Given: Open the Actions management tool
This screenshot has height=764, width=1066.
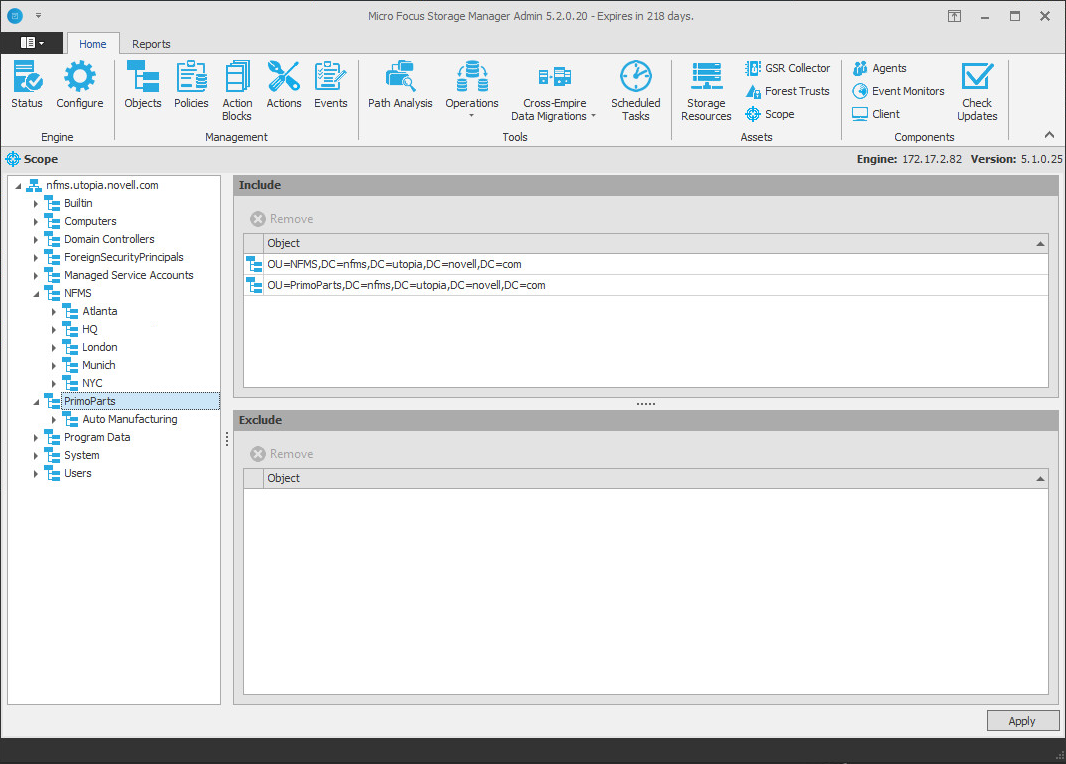Looking at the screenshot, I should pos(283,85).
